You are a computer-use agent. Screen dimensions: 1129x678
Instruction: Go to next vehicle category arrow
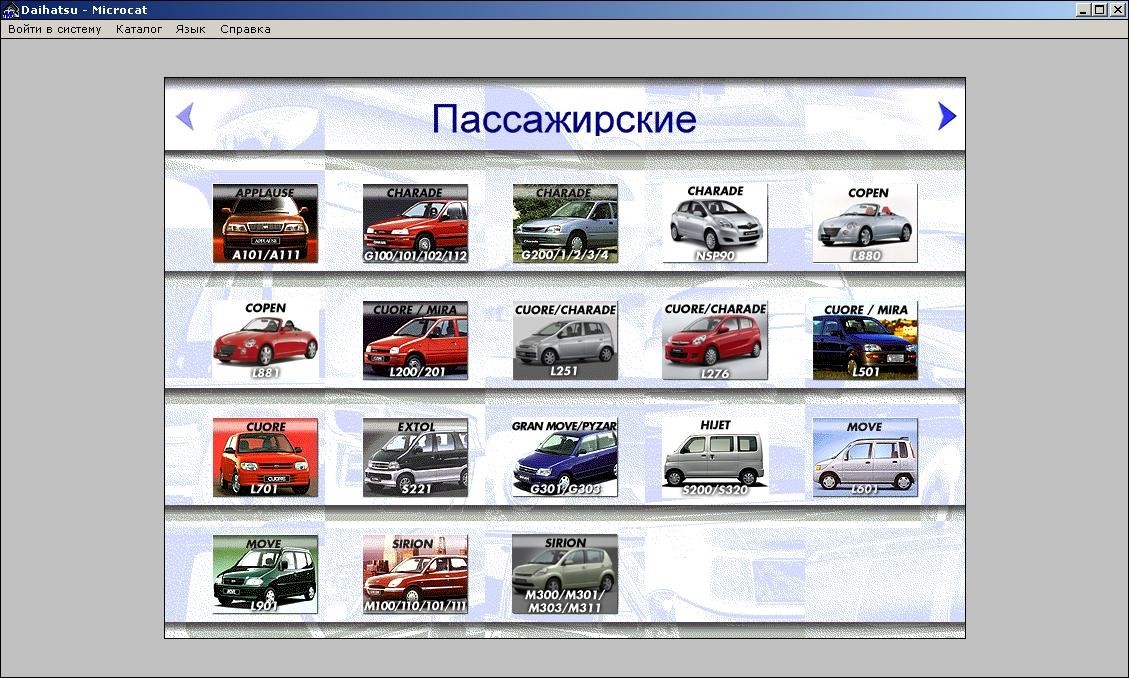(947, 116)
